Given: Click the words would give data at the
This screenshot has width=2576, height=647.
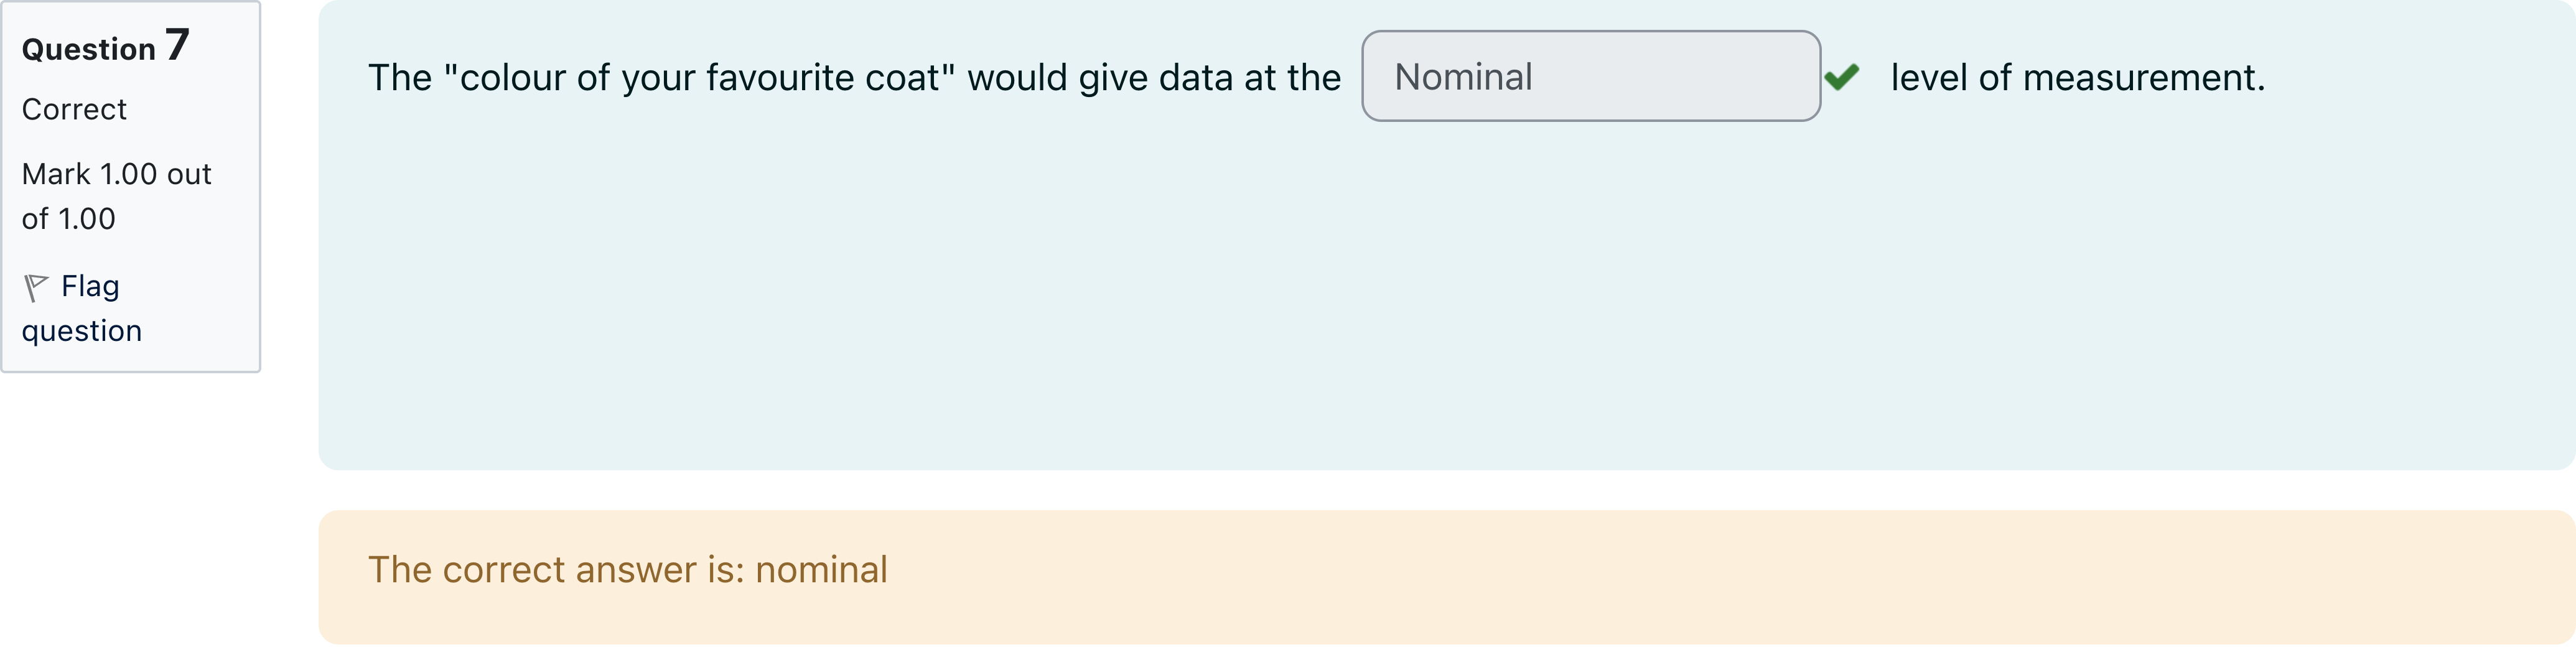Looking at the screenshot, I should pyautogui.click(x=1154, y=78).
